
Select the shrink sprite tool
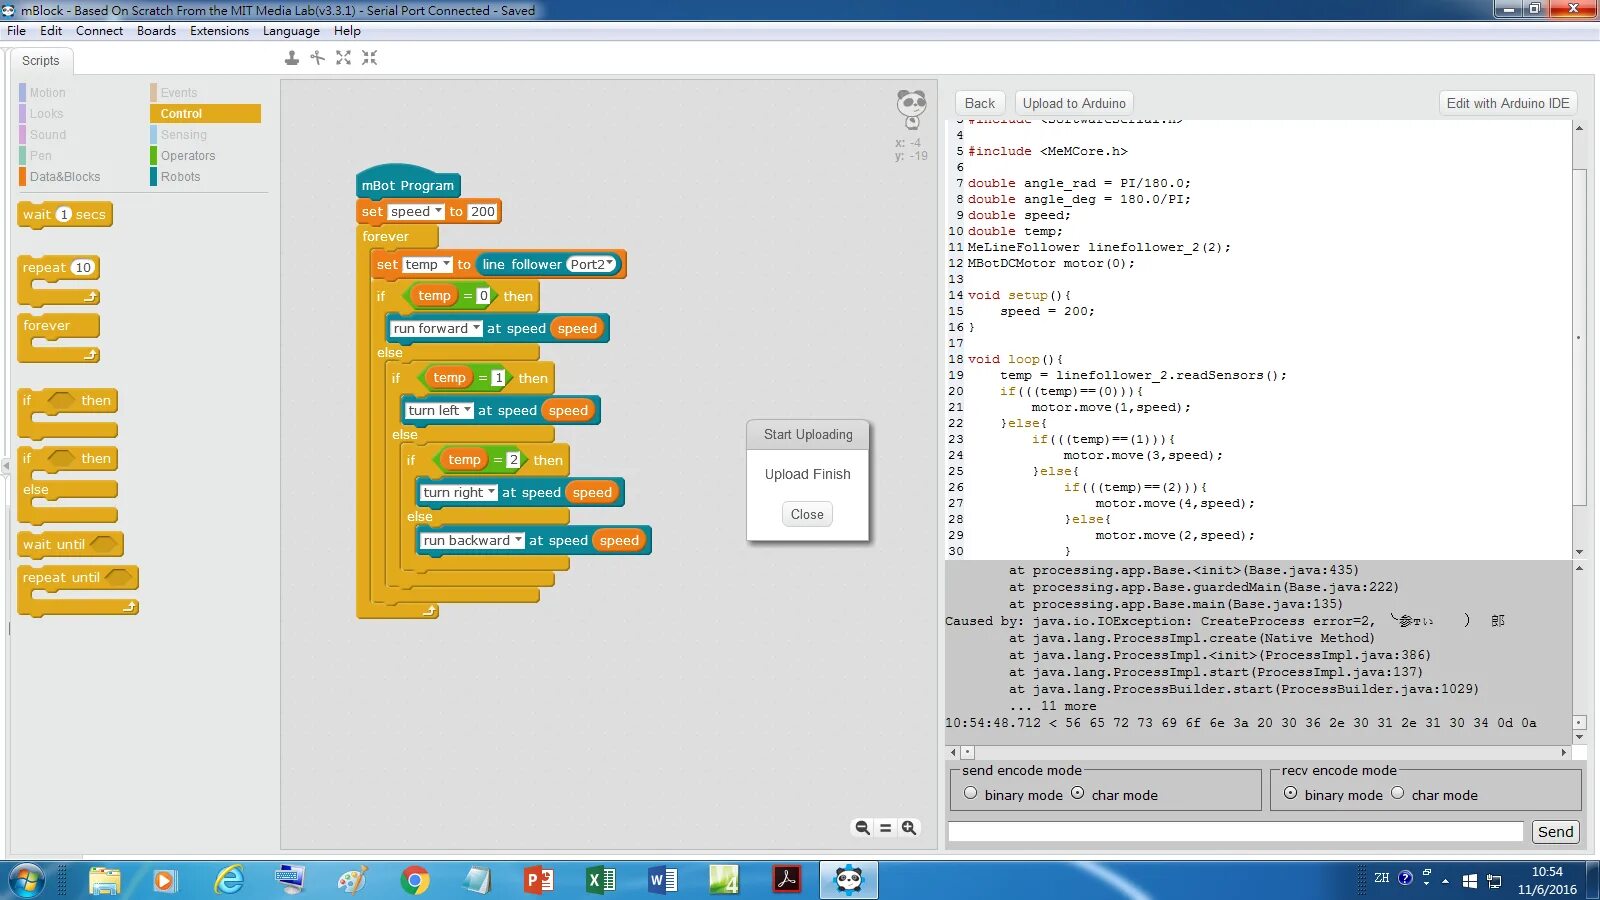370,58
